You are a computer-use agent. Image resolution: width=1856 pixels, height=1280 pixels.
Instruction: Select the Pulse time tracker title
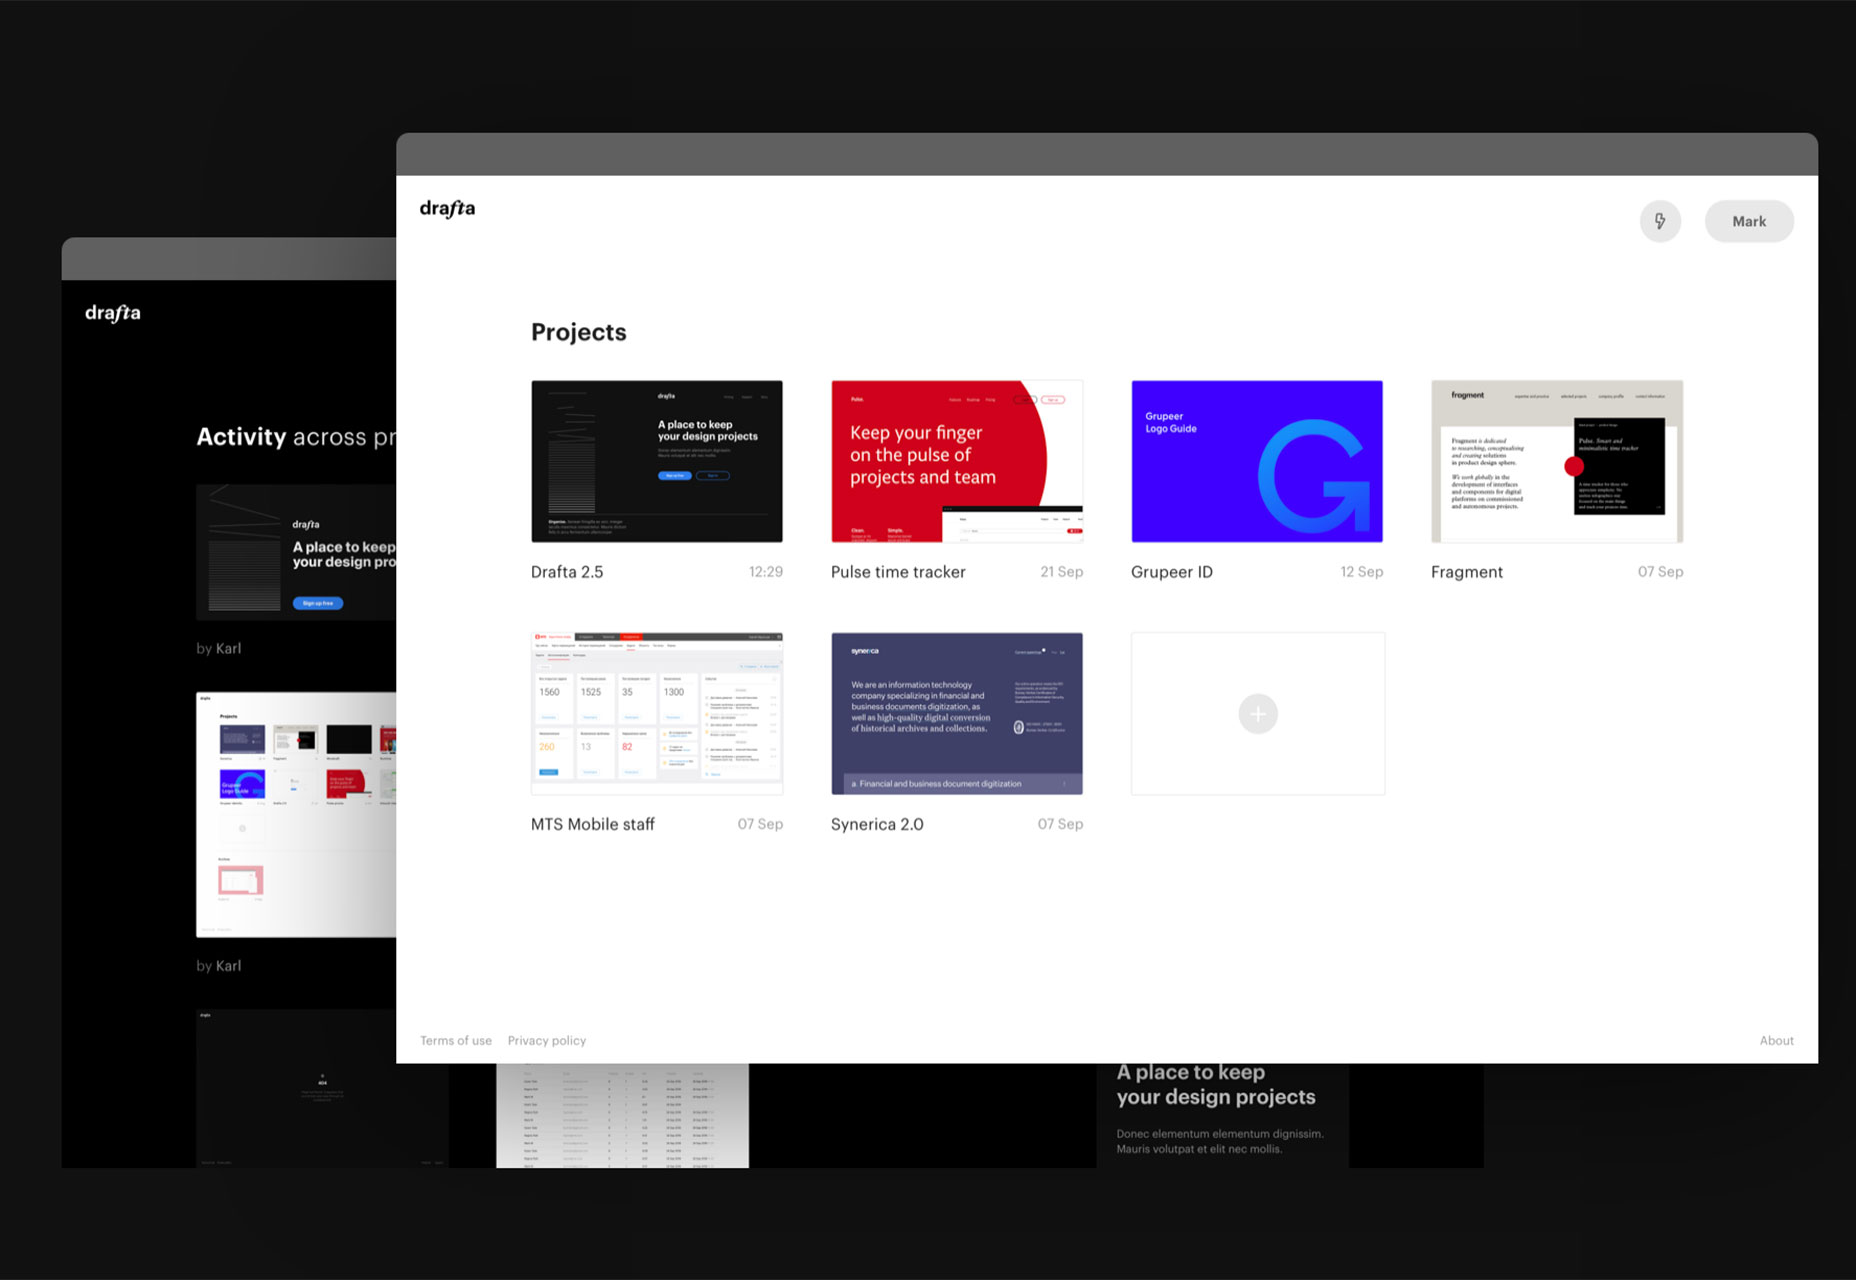coord(898,572)
